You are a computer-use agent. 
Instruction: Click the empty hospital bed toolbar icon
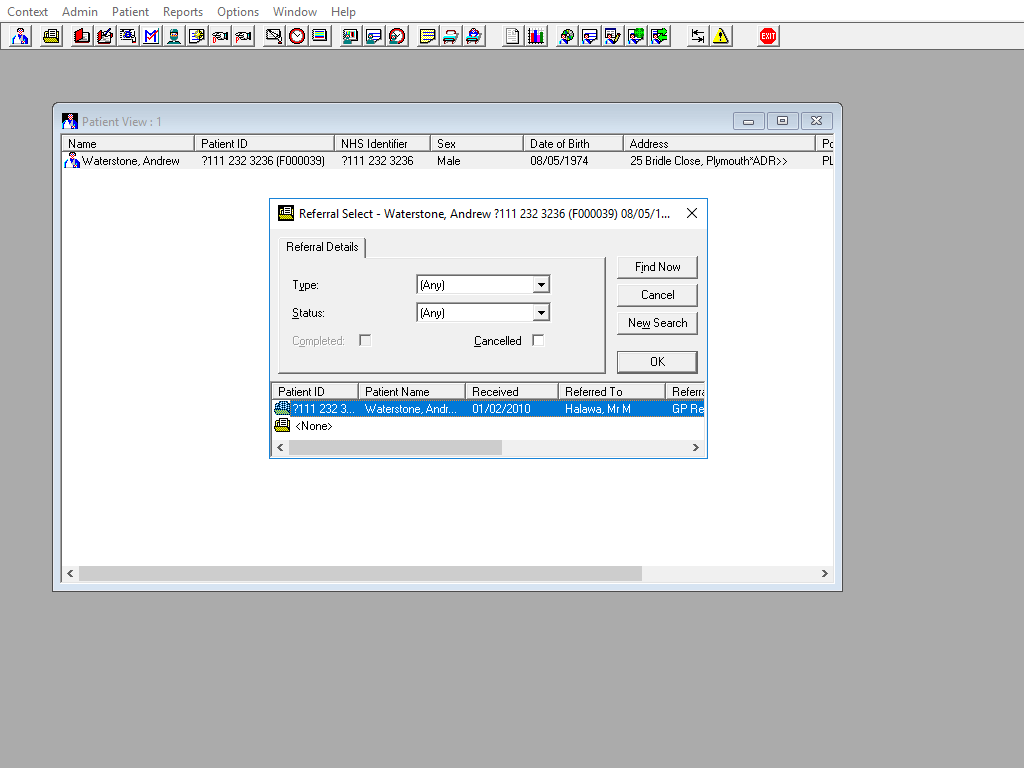coord(451,36)
